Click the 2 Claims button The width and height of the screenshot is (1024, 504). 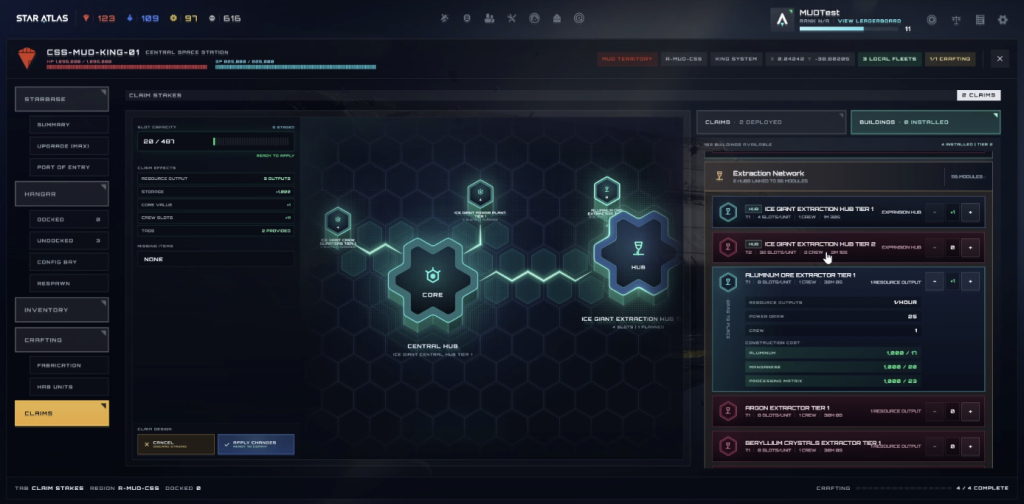pyautogui.click(x=978, y=95)
